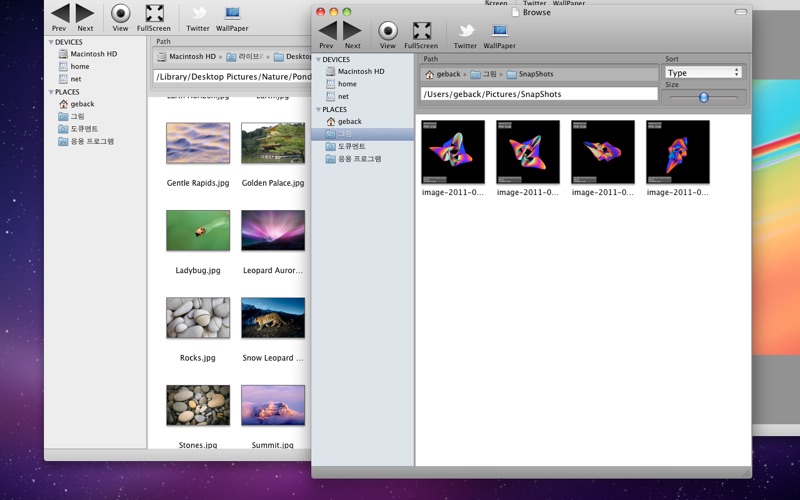Image resolution: width=800 pixels, height=500 pixels.
Task: Click 라이브러리 segment in back path bar
Action: click(245, 57)
